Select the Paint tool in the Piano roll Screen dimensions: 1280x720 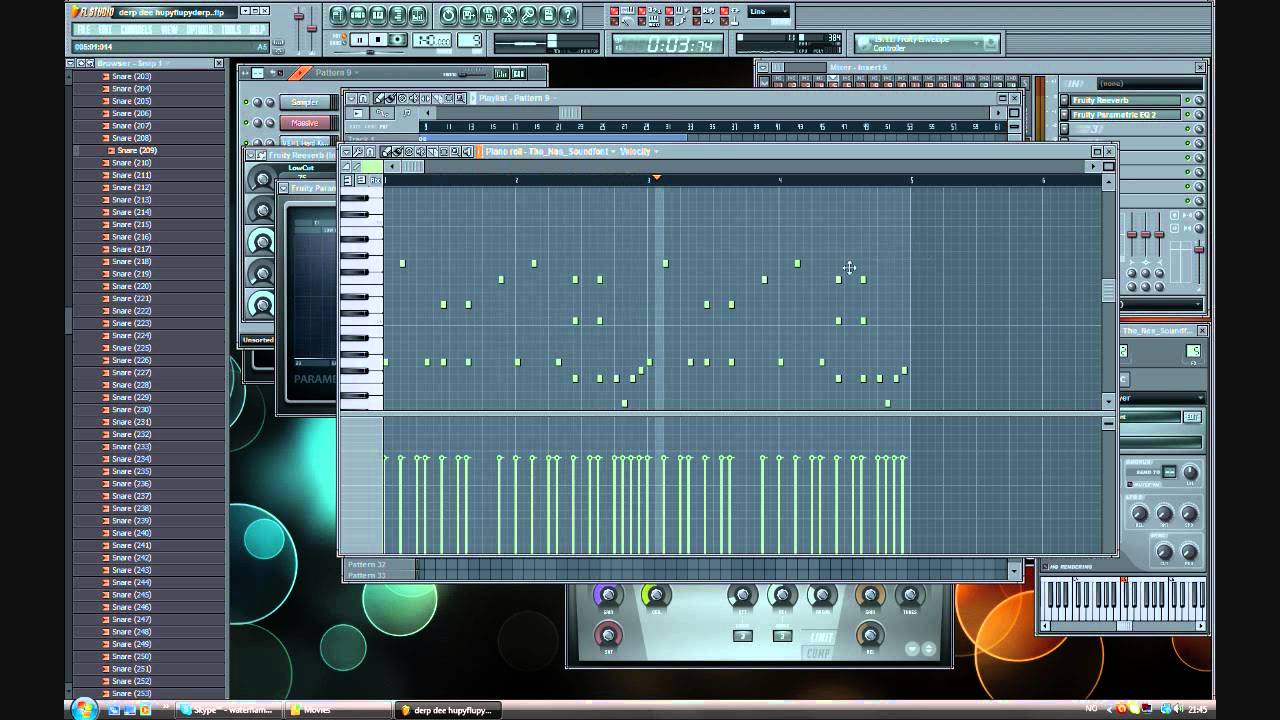click(396, 153)
